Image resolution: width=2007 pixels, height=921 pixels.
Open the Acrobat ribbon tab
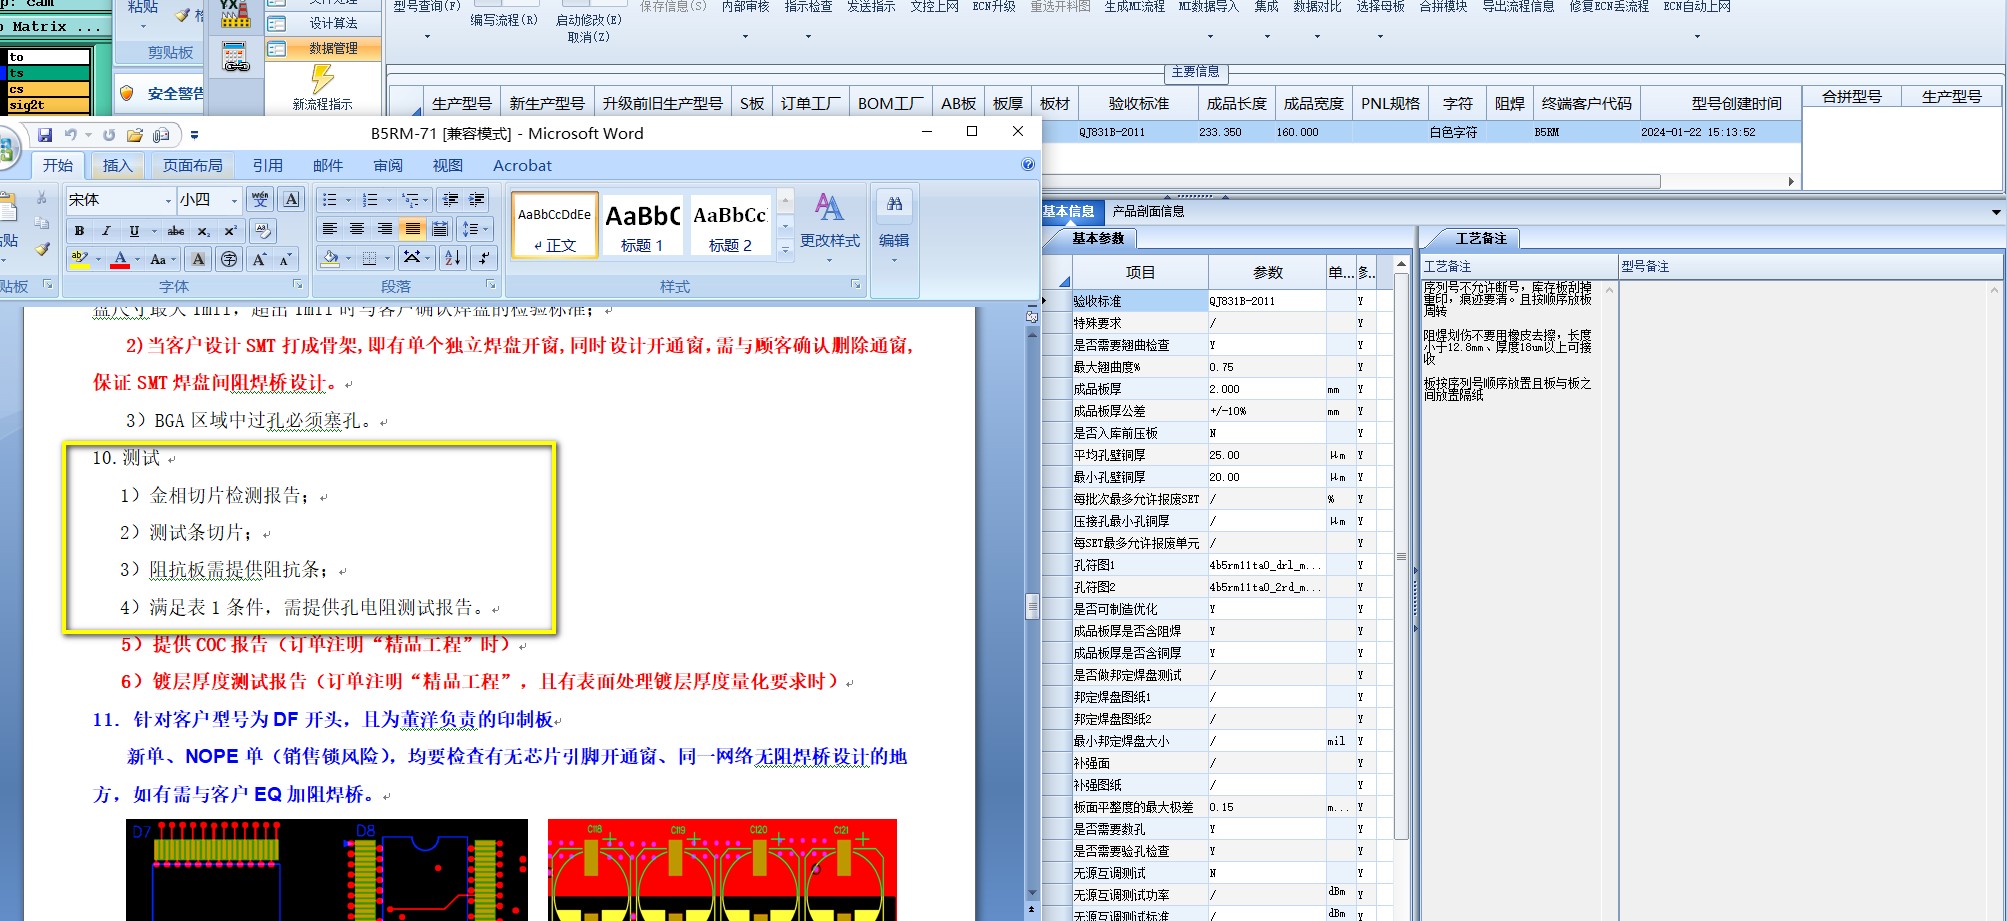click(x=522, y=165)
